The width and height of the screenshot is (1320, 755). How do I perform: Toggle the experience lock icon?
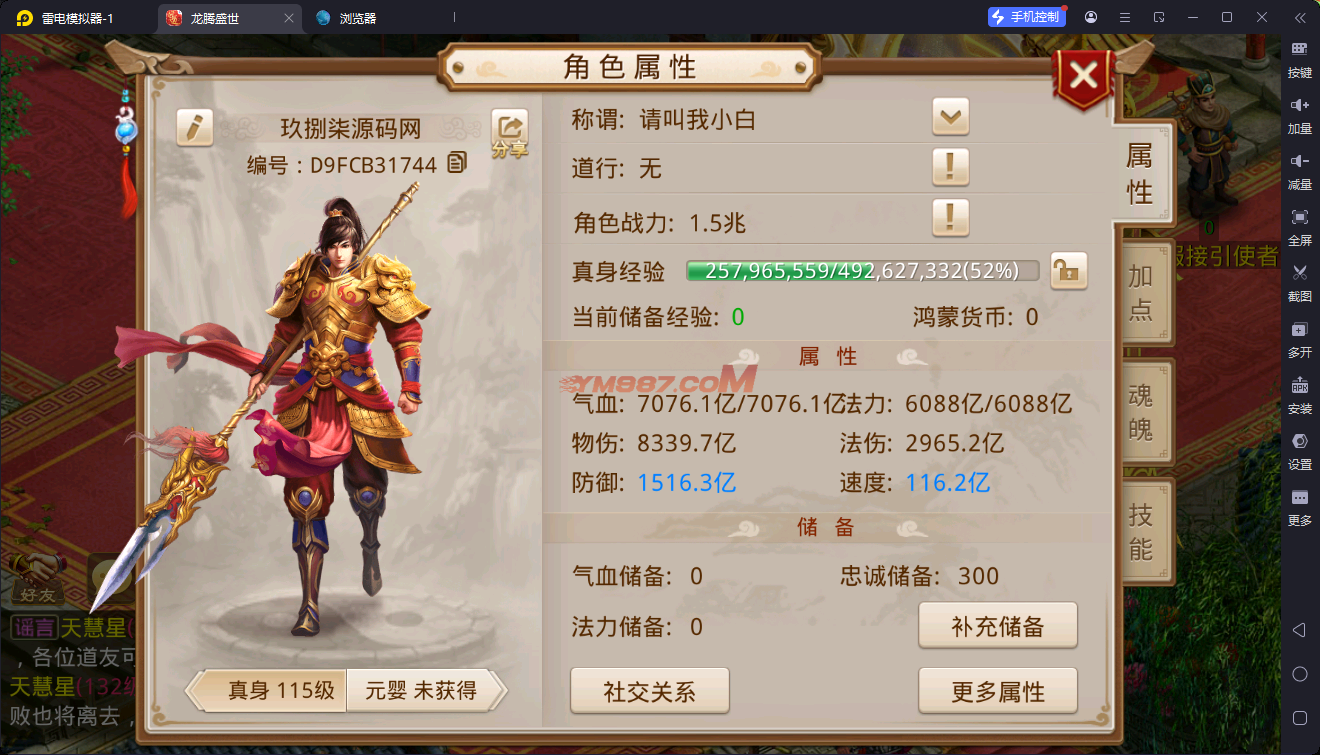pos(1068,270)
